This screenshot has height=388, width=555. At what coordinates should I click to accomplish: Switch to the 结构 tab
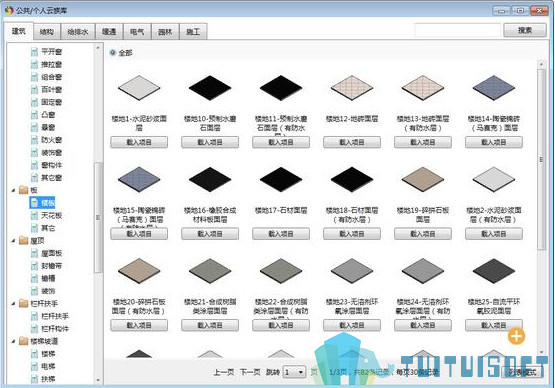[47, 32]
